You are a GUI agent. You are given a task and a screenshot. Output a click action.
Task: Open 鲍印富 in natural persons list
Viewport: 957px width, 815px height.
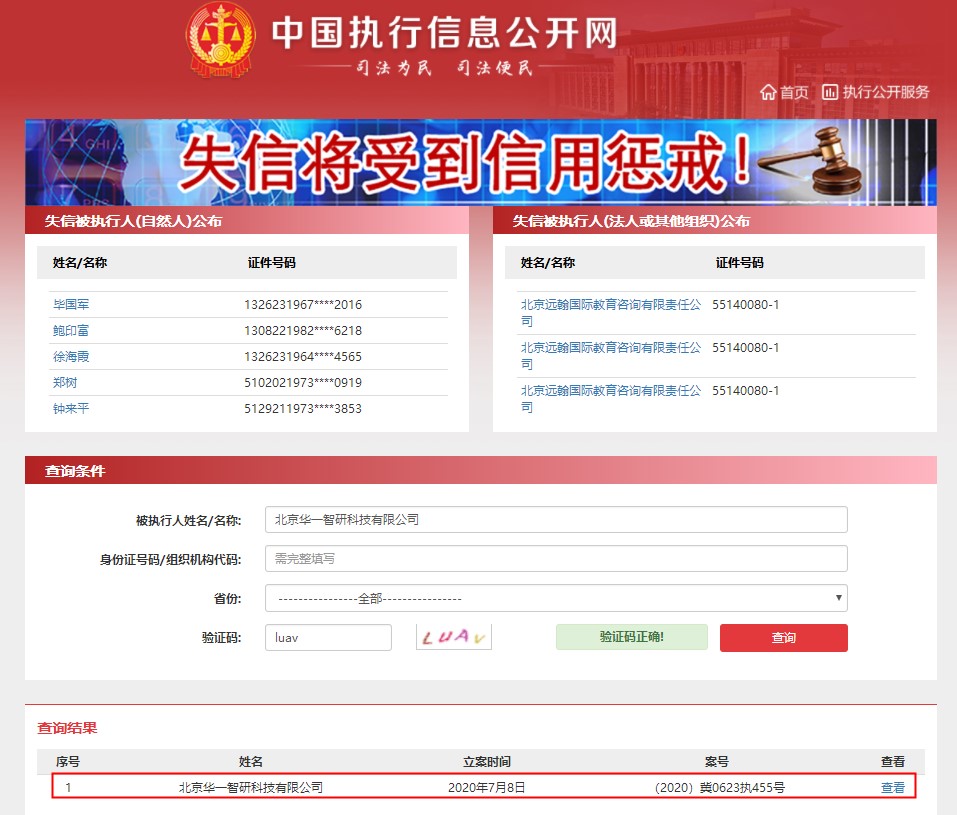pyautogui.click(x=71, y=330)
